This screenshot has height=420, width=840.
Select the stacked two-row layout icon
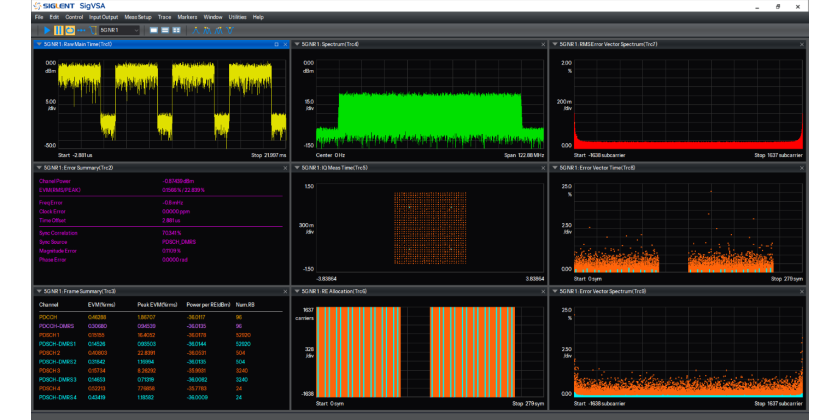tap(165, 30)
